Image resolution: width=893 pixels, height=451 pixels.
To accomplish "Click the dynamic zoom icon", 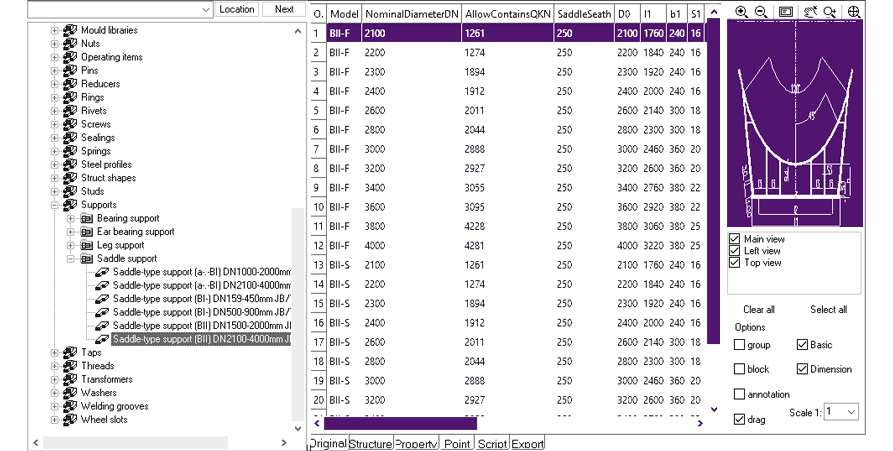I will coord(830,12).
